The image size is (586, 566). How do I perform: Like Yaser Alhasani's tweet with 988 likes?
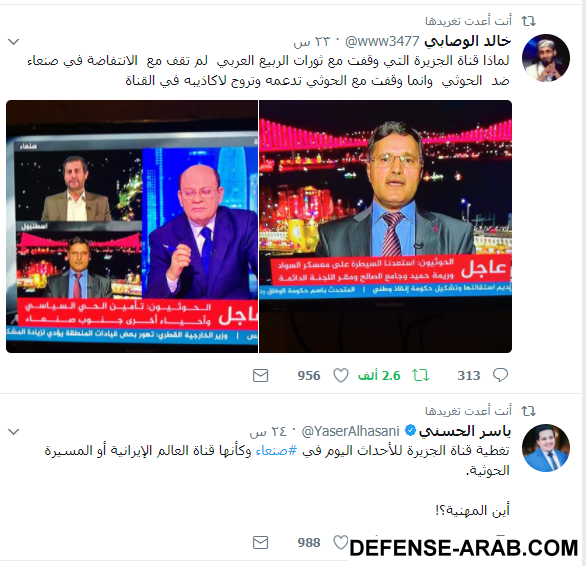[340, 542]
